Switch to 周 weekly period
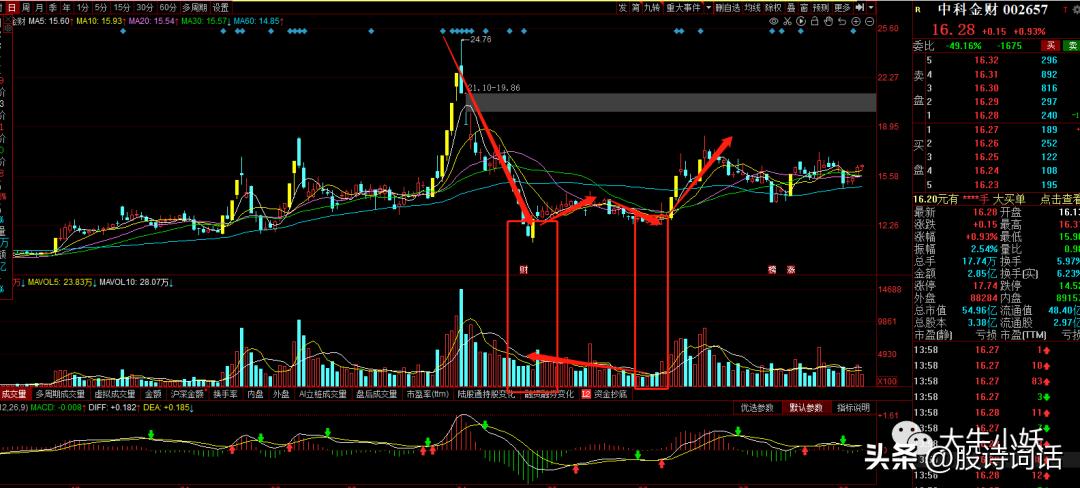This screenshot has width=1080, height=488. (25, 8)
